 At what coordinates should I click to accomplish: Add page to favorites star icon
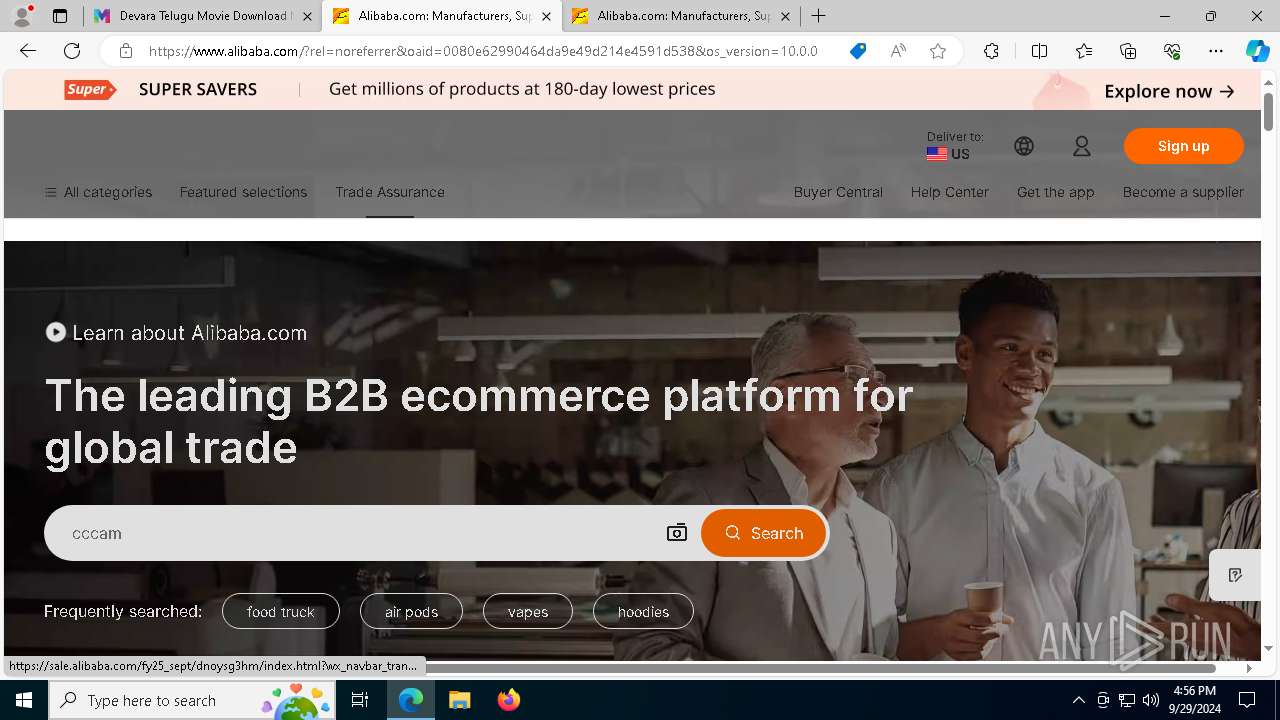coord(938,51)
